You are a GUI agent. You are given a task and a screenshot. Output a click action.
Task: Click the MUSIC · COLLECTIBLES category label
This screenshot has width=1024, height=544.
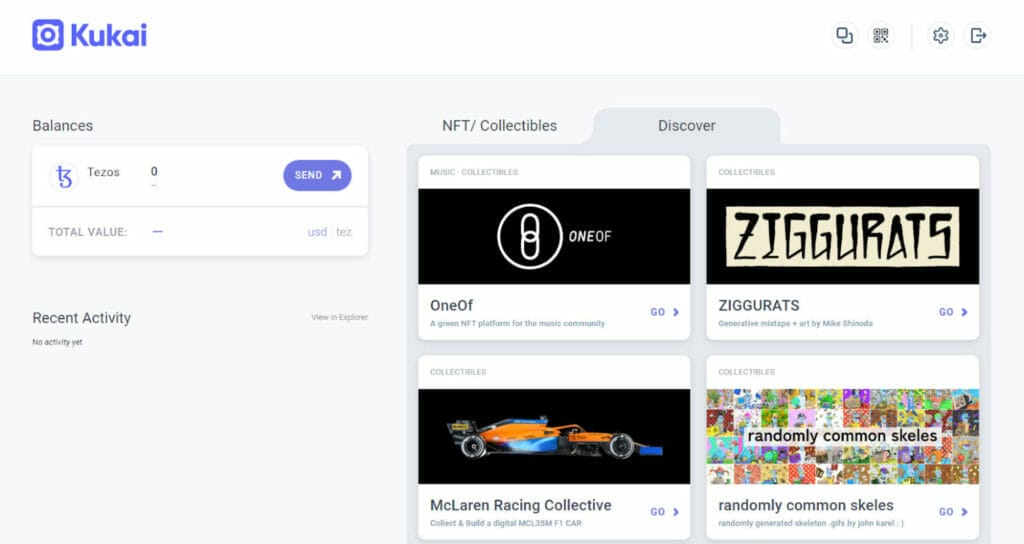tap(473, 172)
